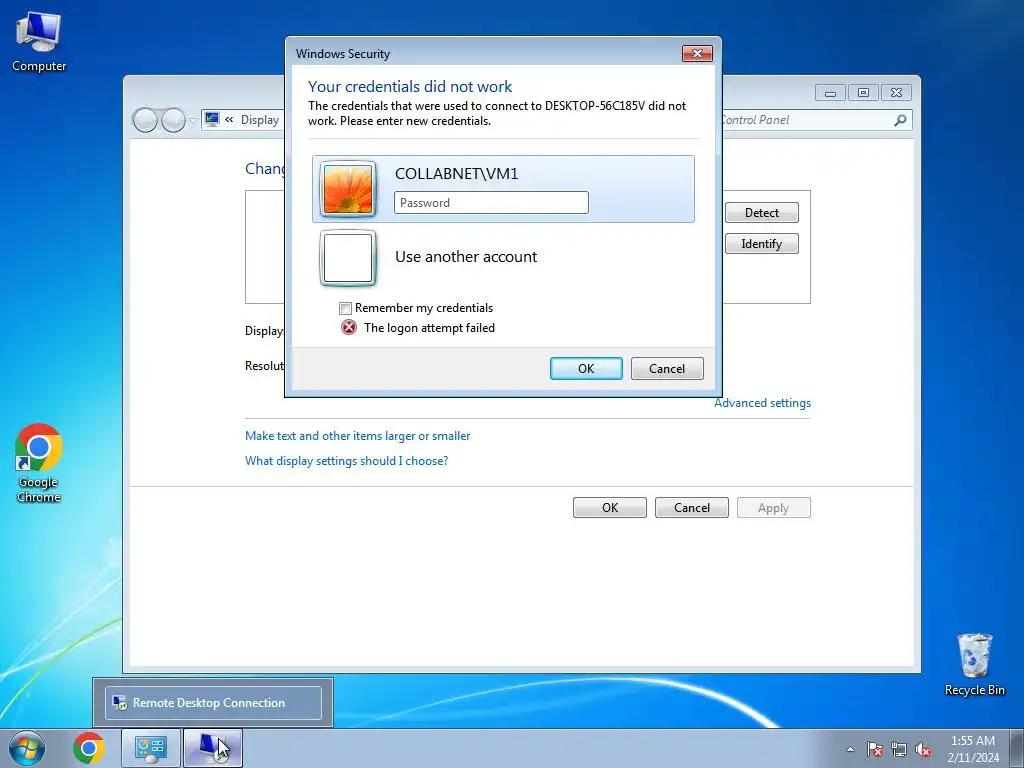The width and height of the screenshot is (1024, 768).
Task: Click the Show desktop strip
Action: click(1017, 748)
